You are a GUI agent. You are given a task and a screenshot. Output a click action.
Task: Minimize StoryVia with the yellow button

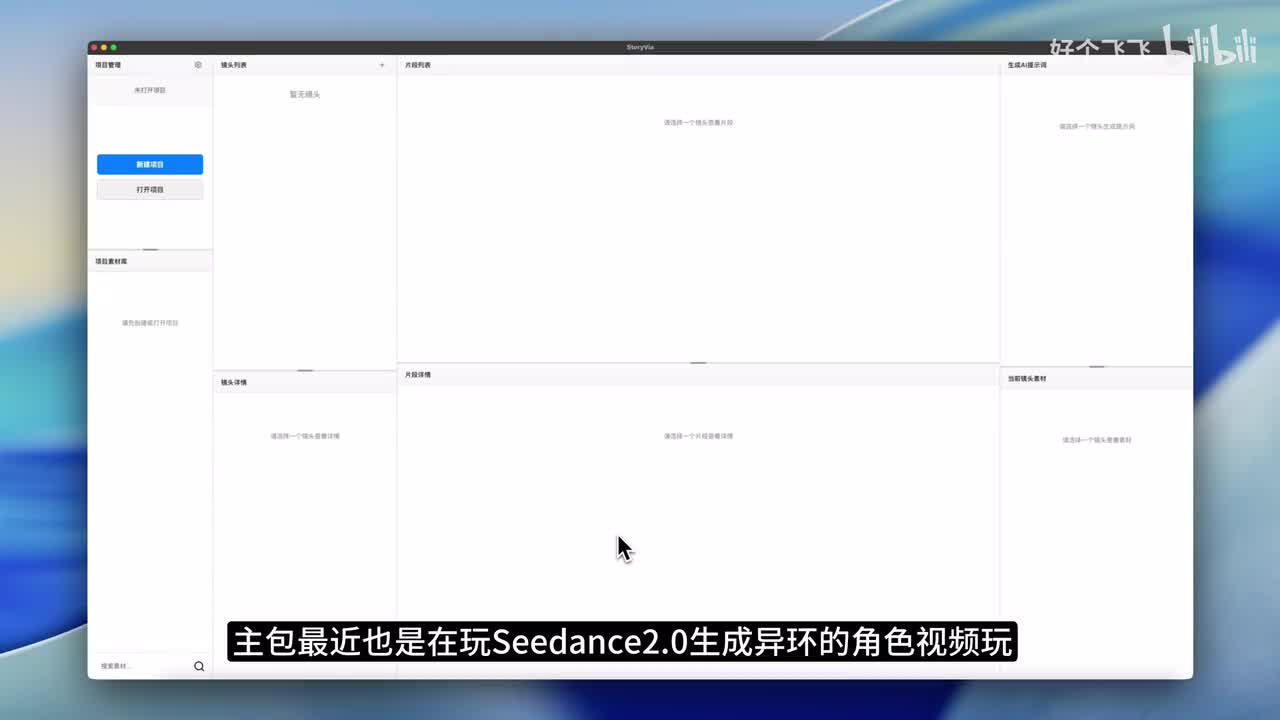103,47
